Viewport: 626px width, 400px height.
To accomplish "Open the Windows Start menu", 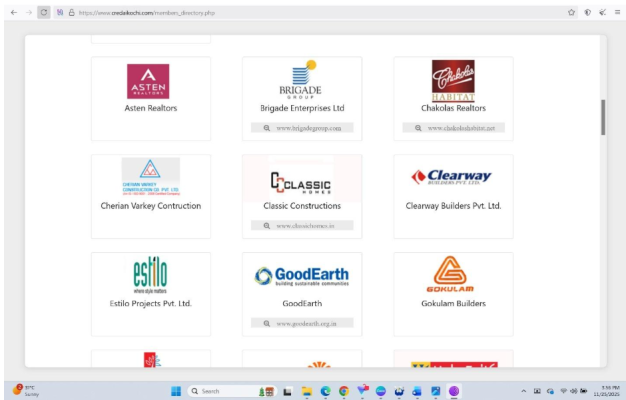I will [x=177, y=390].
